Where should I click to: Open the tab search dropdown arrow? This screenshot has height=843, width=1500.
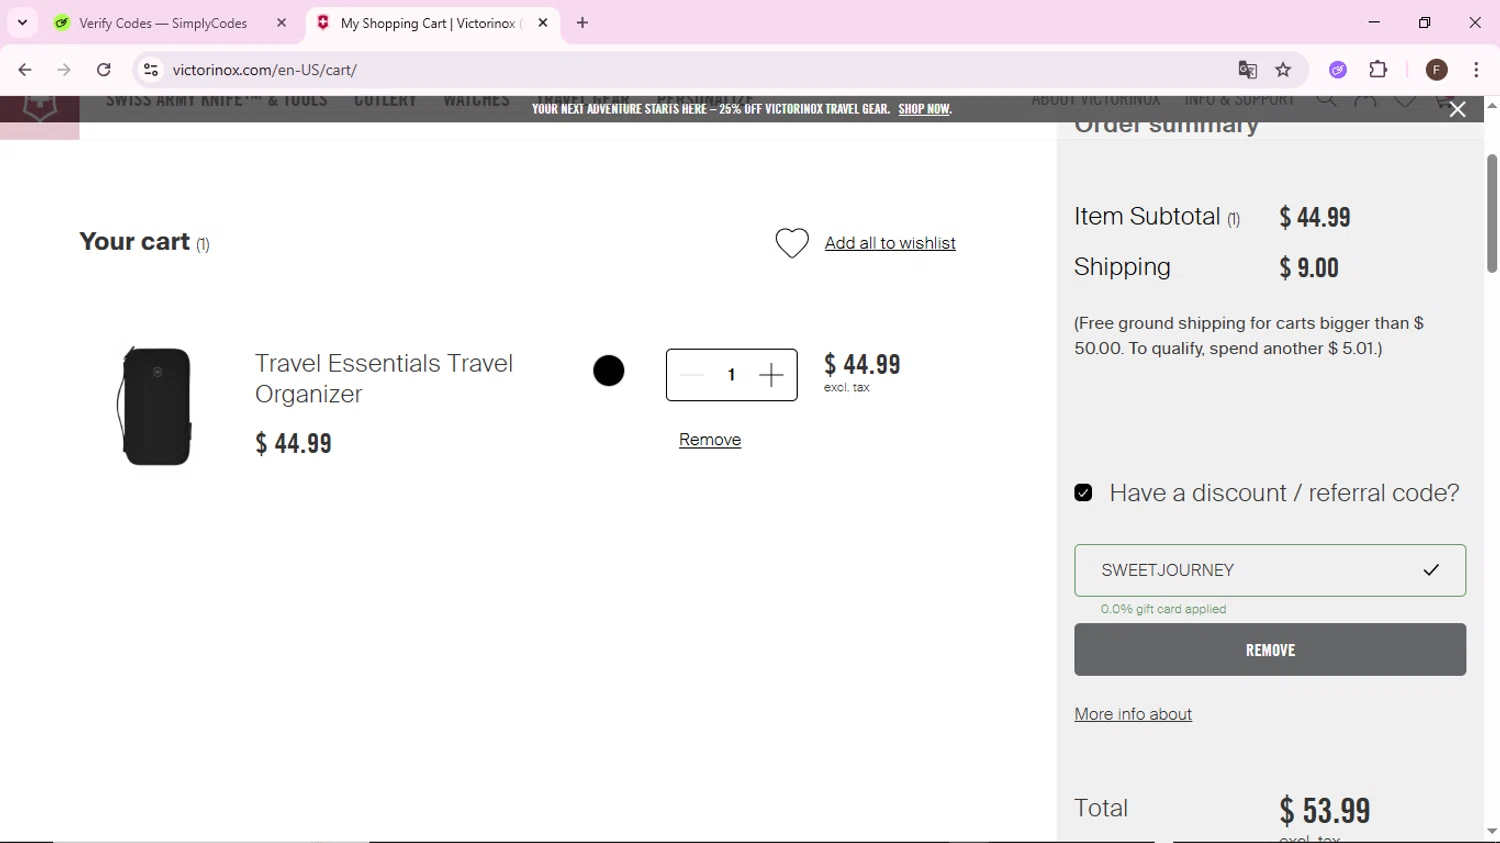[22, 22]
